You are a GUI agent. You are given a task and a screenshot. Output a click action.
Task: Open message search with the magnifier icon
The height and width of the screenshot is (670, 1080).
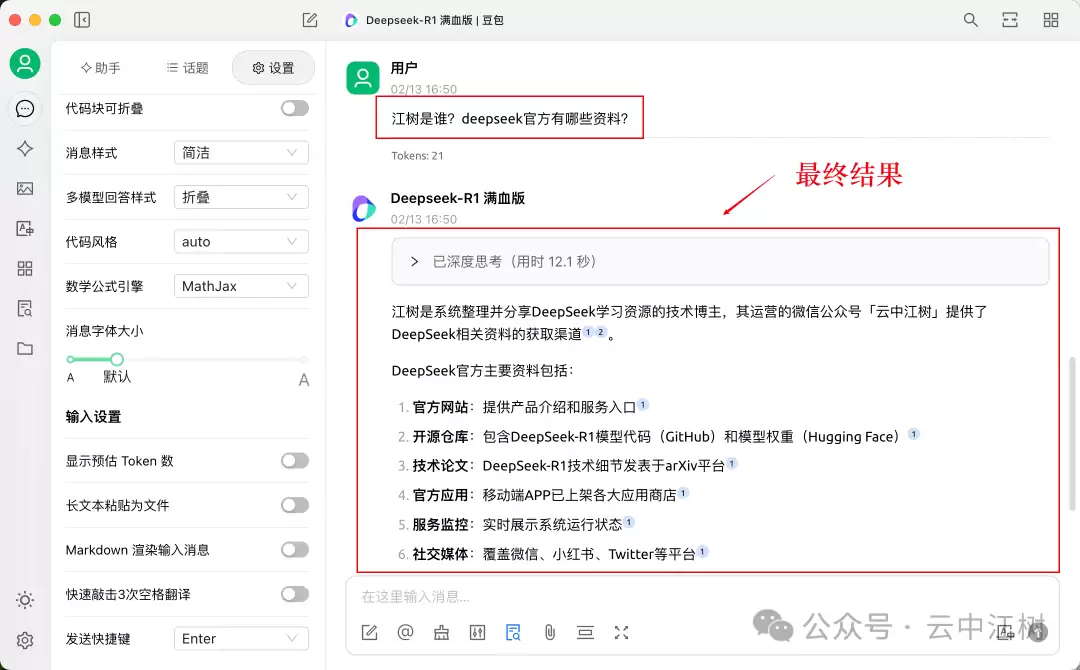click(970, 20)
